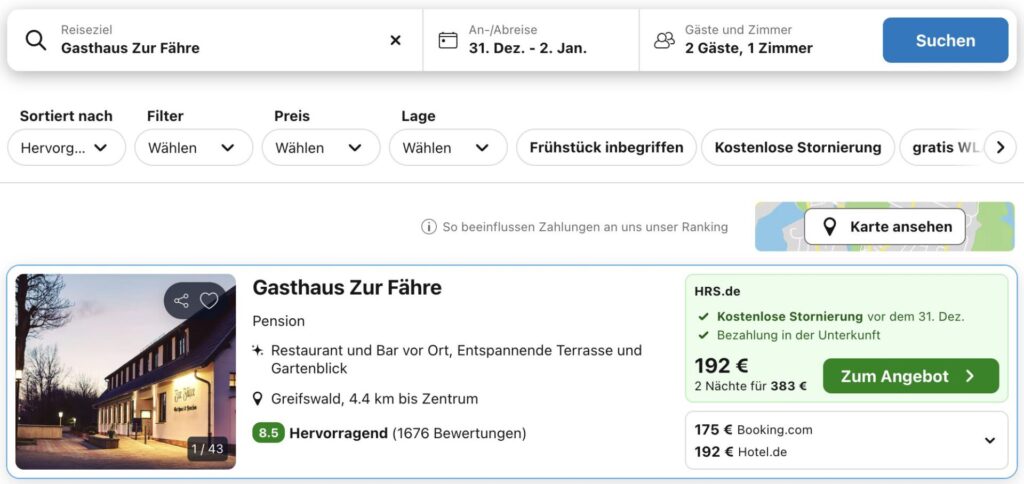Open the Sortiert nach dropdown
This screenshot has height=484, width=1024.
[x=66, y=147]
